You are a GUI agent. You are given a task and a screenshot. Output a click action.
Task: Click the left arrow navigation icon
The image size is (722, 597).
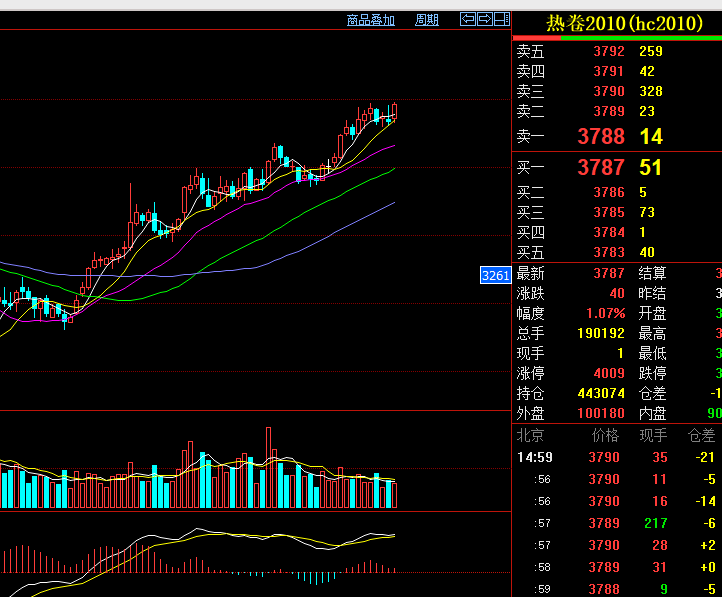pyautogui.click(x=467, y=19)
